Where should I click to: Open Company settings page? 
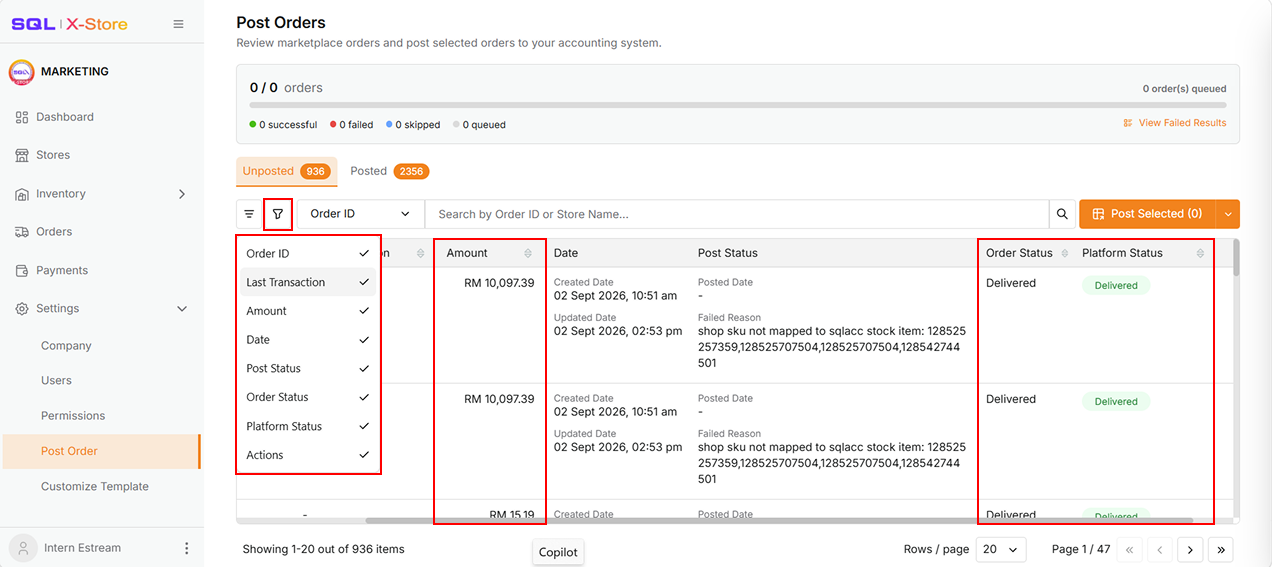(x=66, y=346)
